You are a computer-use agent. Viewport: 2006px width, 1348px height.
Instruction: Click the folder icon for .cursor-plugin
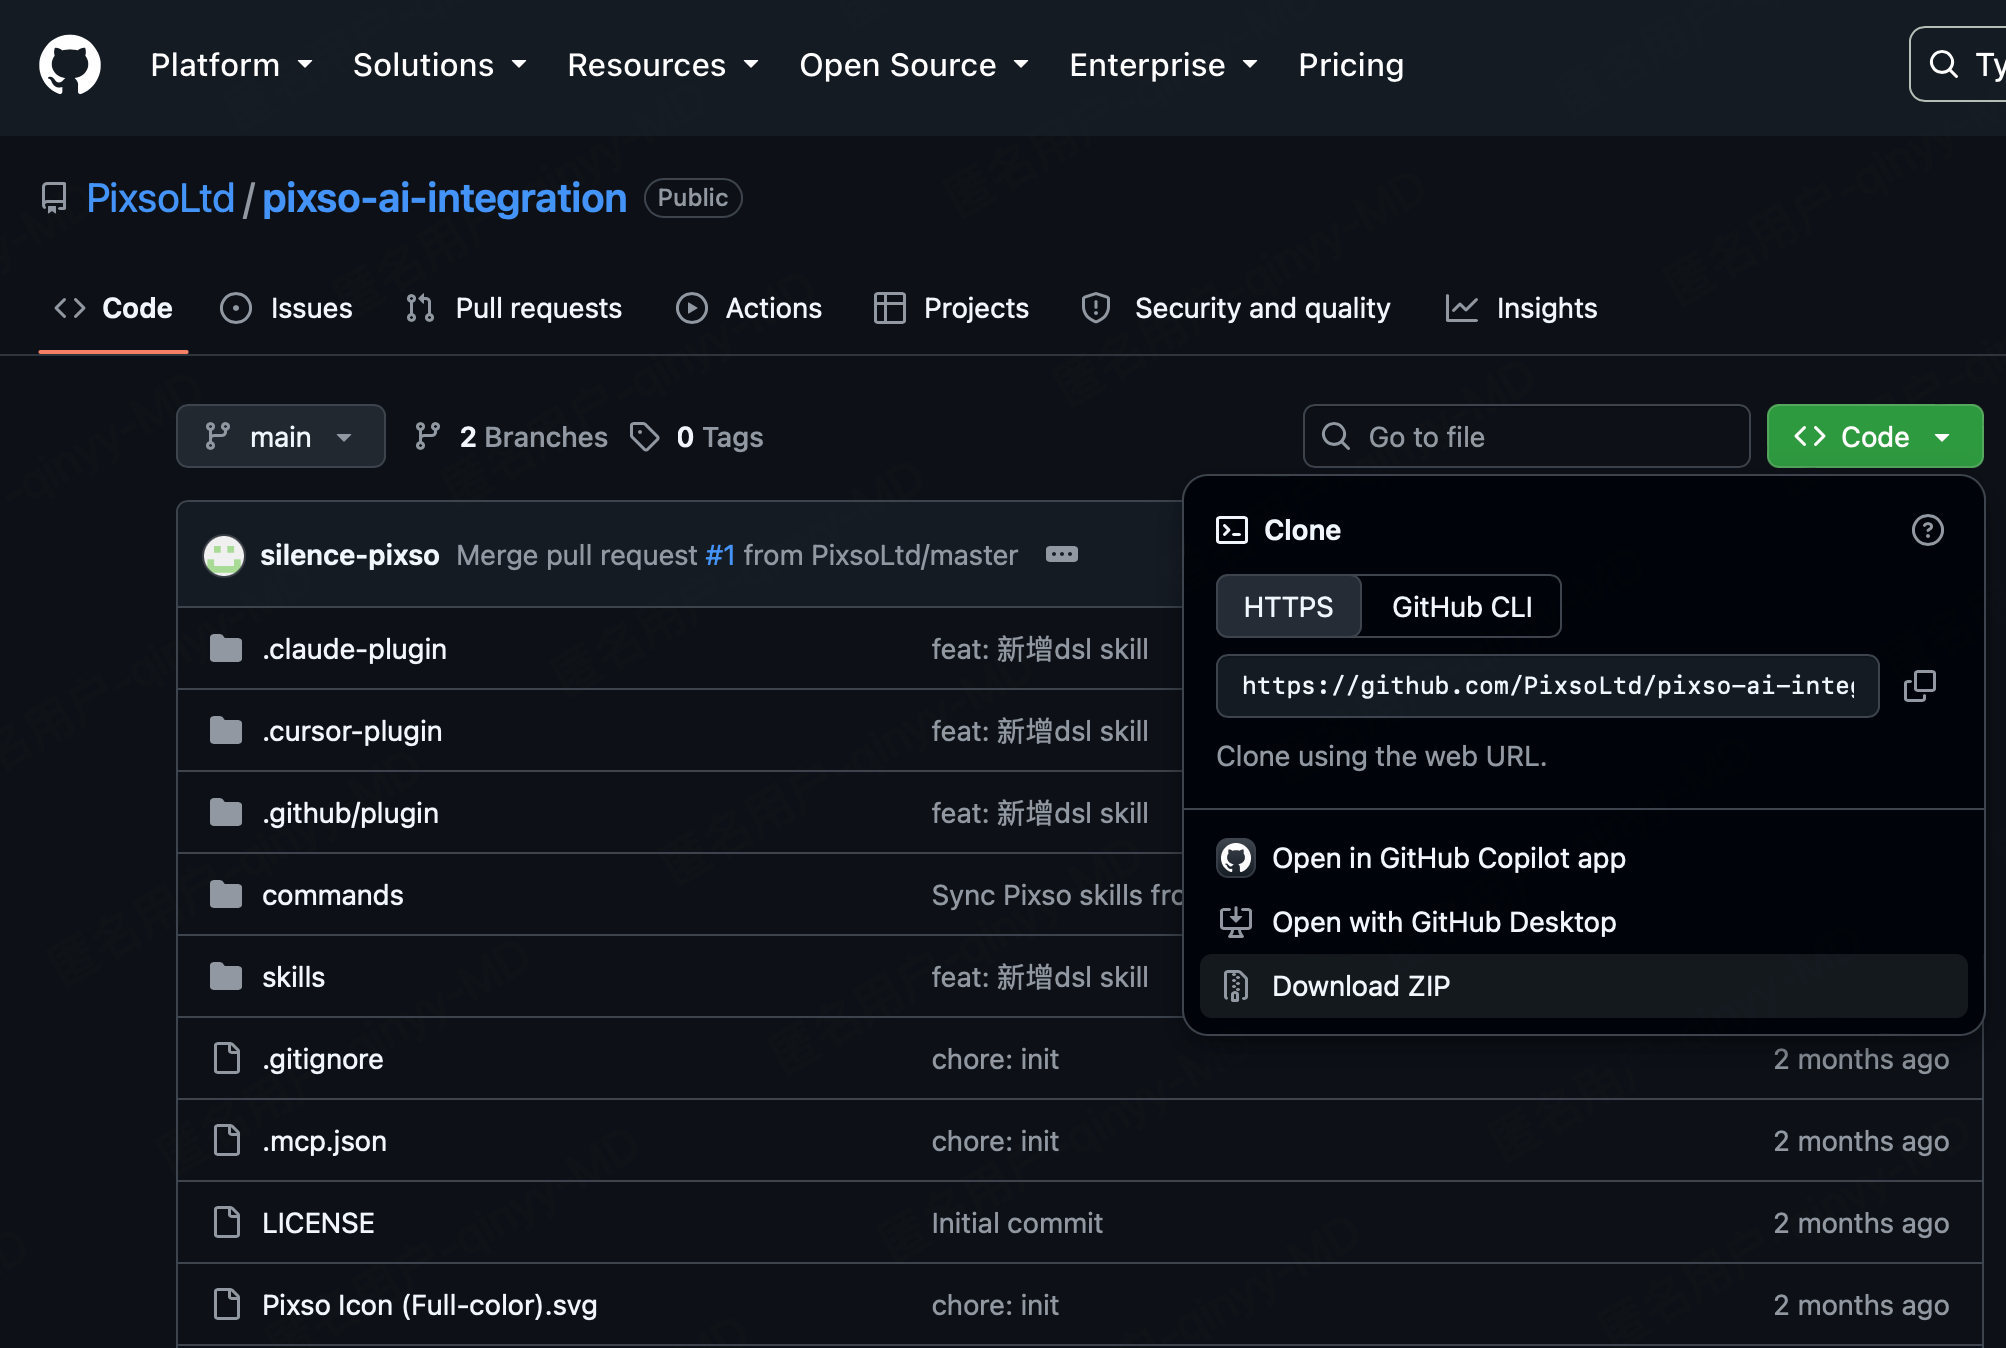click(226, 731)
